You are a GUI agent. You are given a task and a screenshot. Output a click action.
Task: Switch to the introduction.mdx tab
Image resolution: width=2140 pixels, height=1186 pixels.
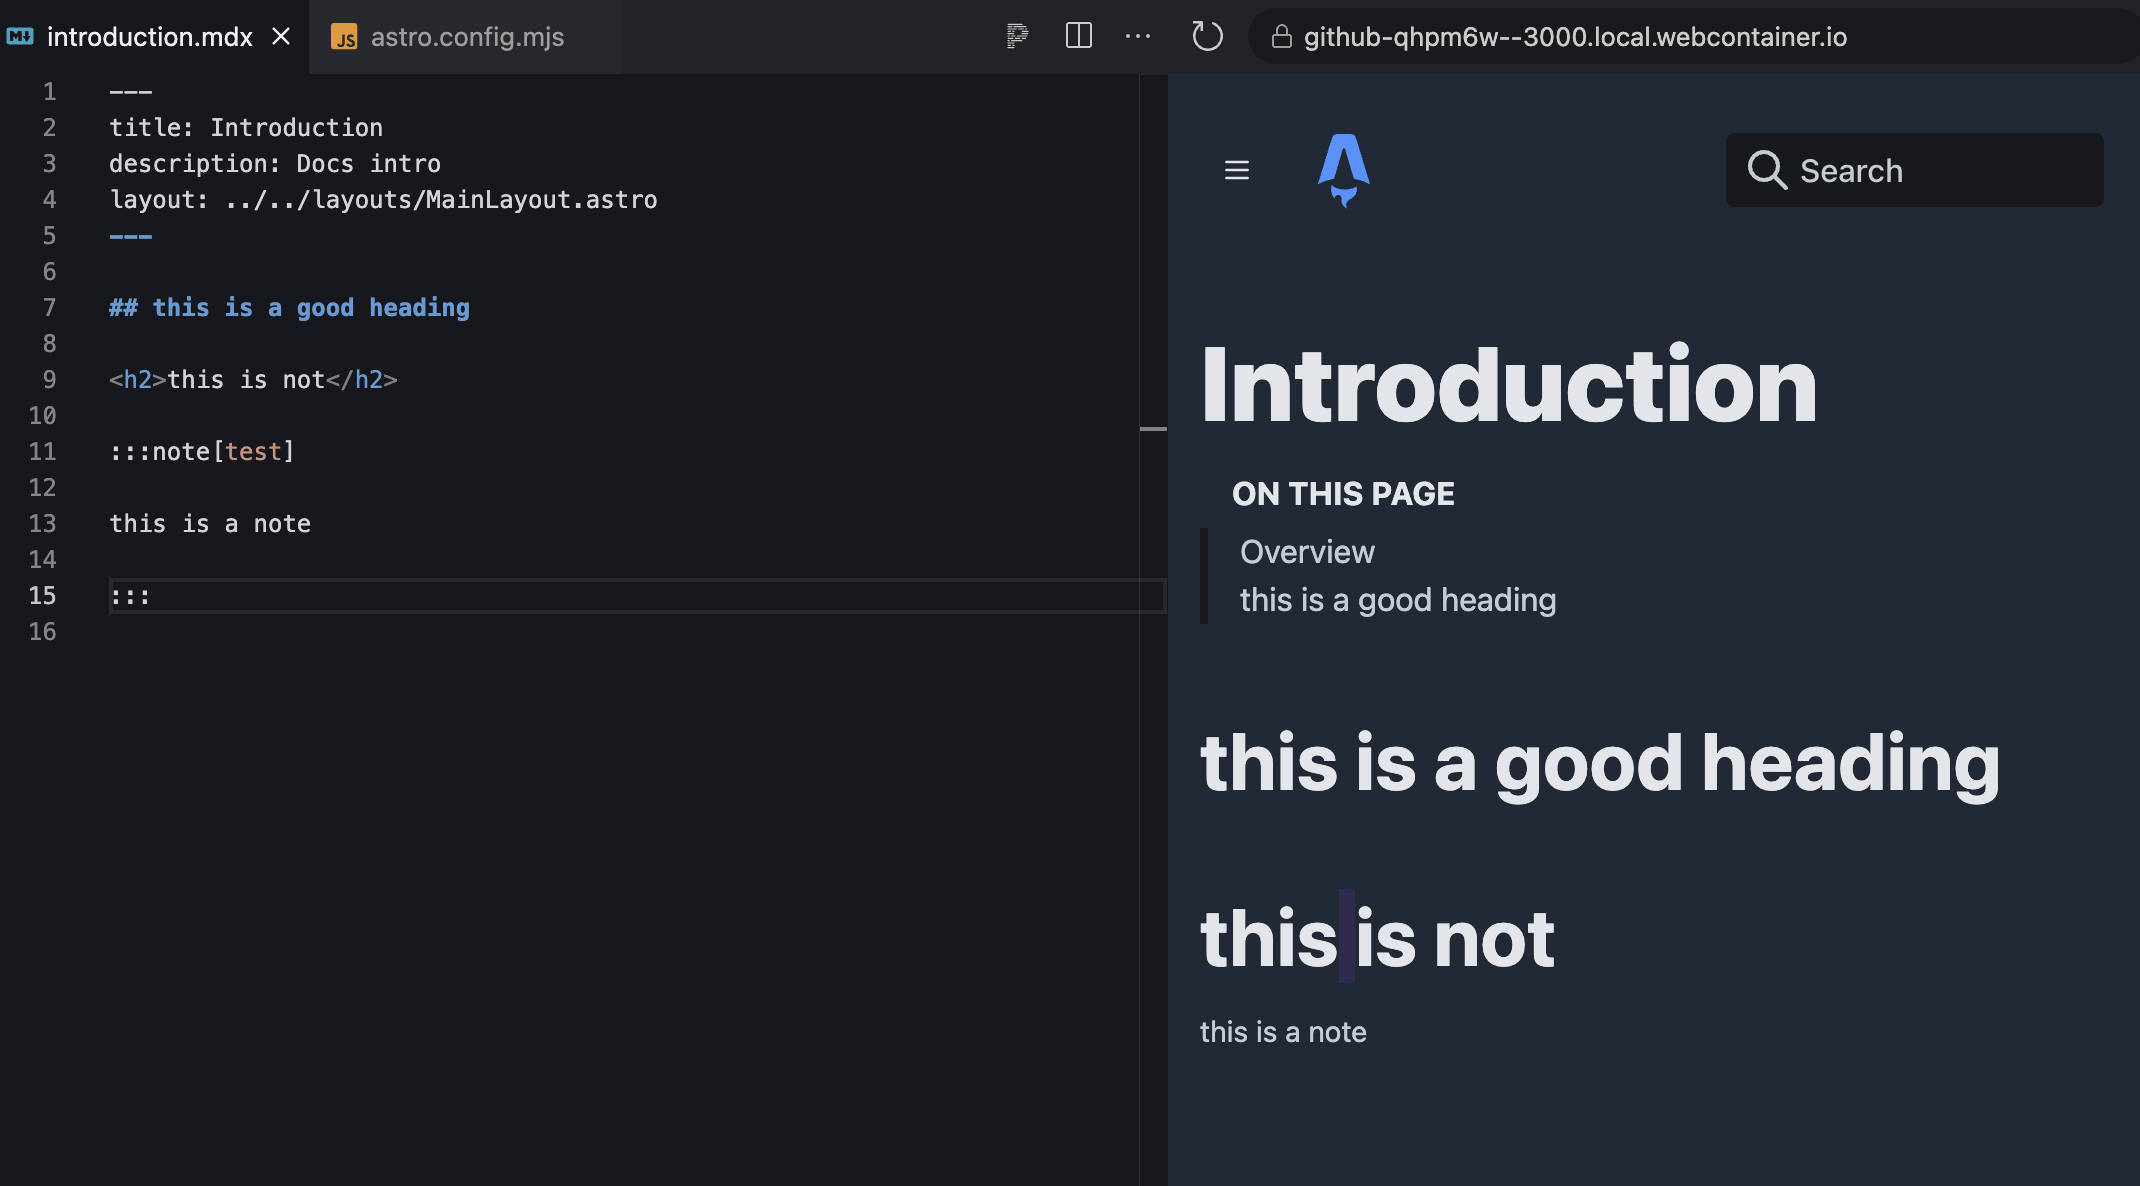(x=150, y=36)
